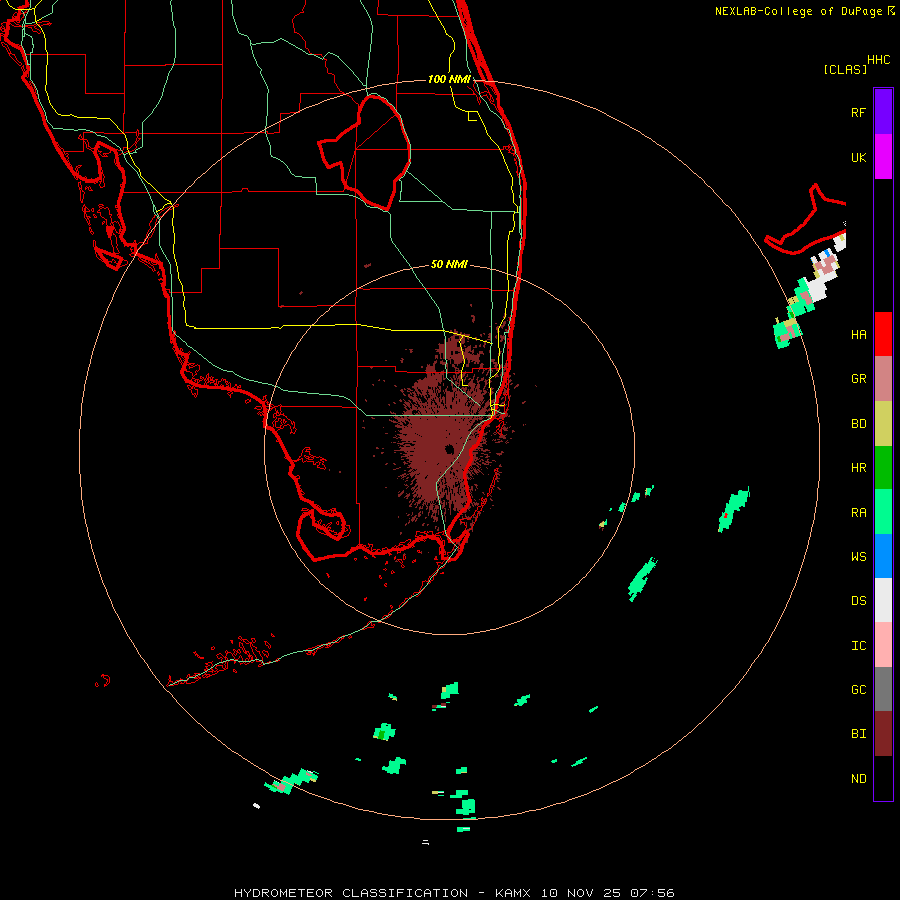Viewport: 900px width, 900px height.
Task: Click the "07:56" timestamp in the footer
Action: click(651, 893)
